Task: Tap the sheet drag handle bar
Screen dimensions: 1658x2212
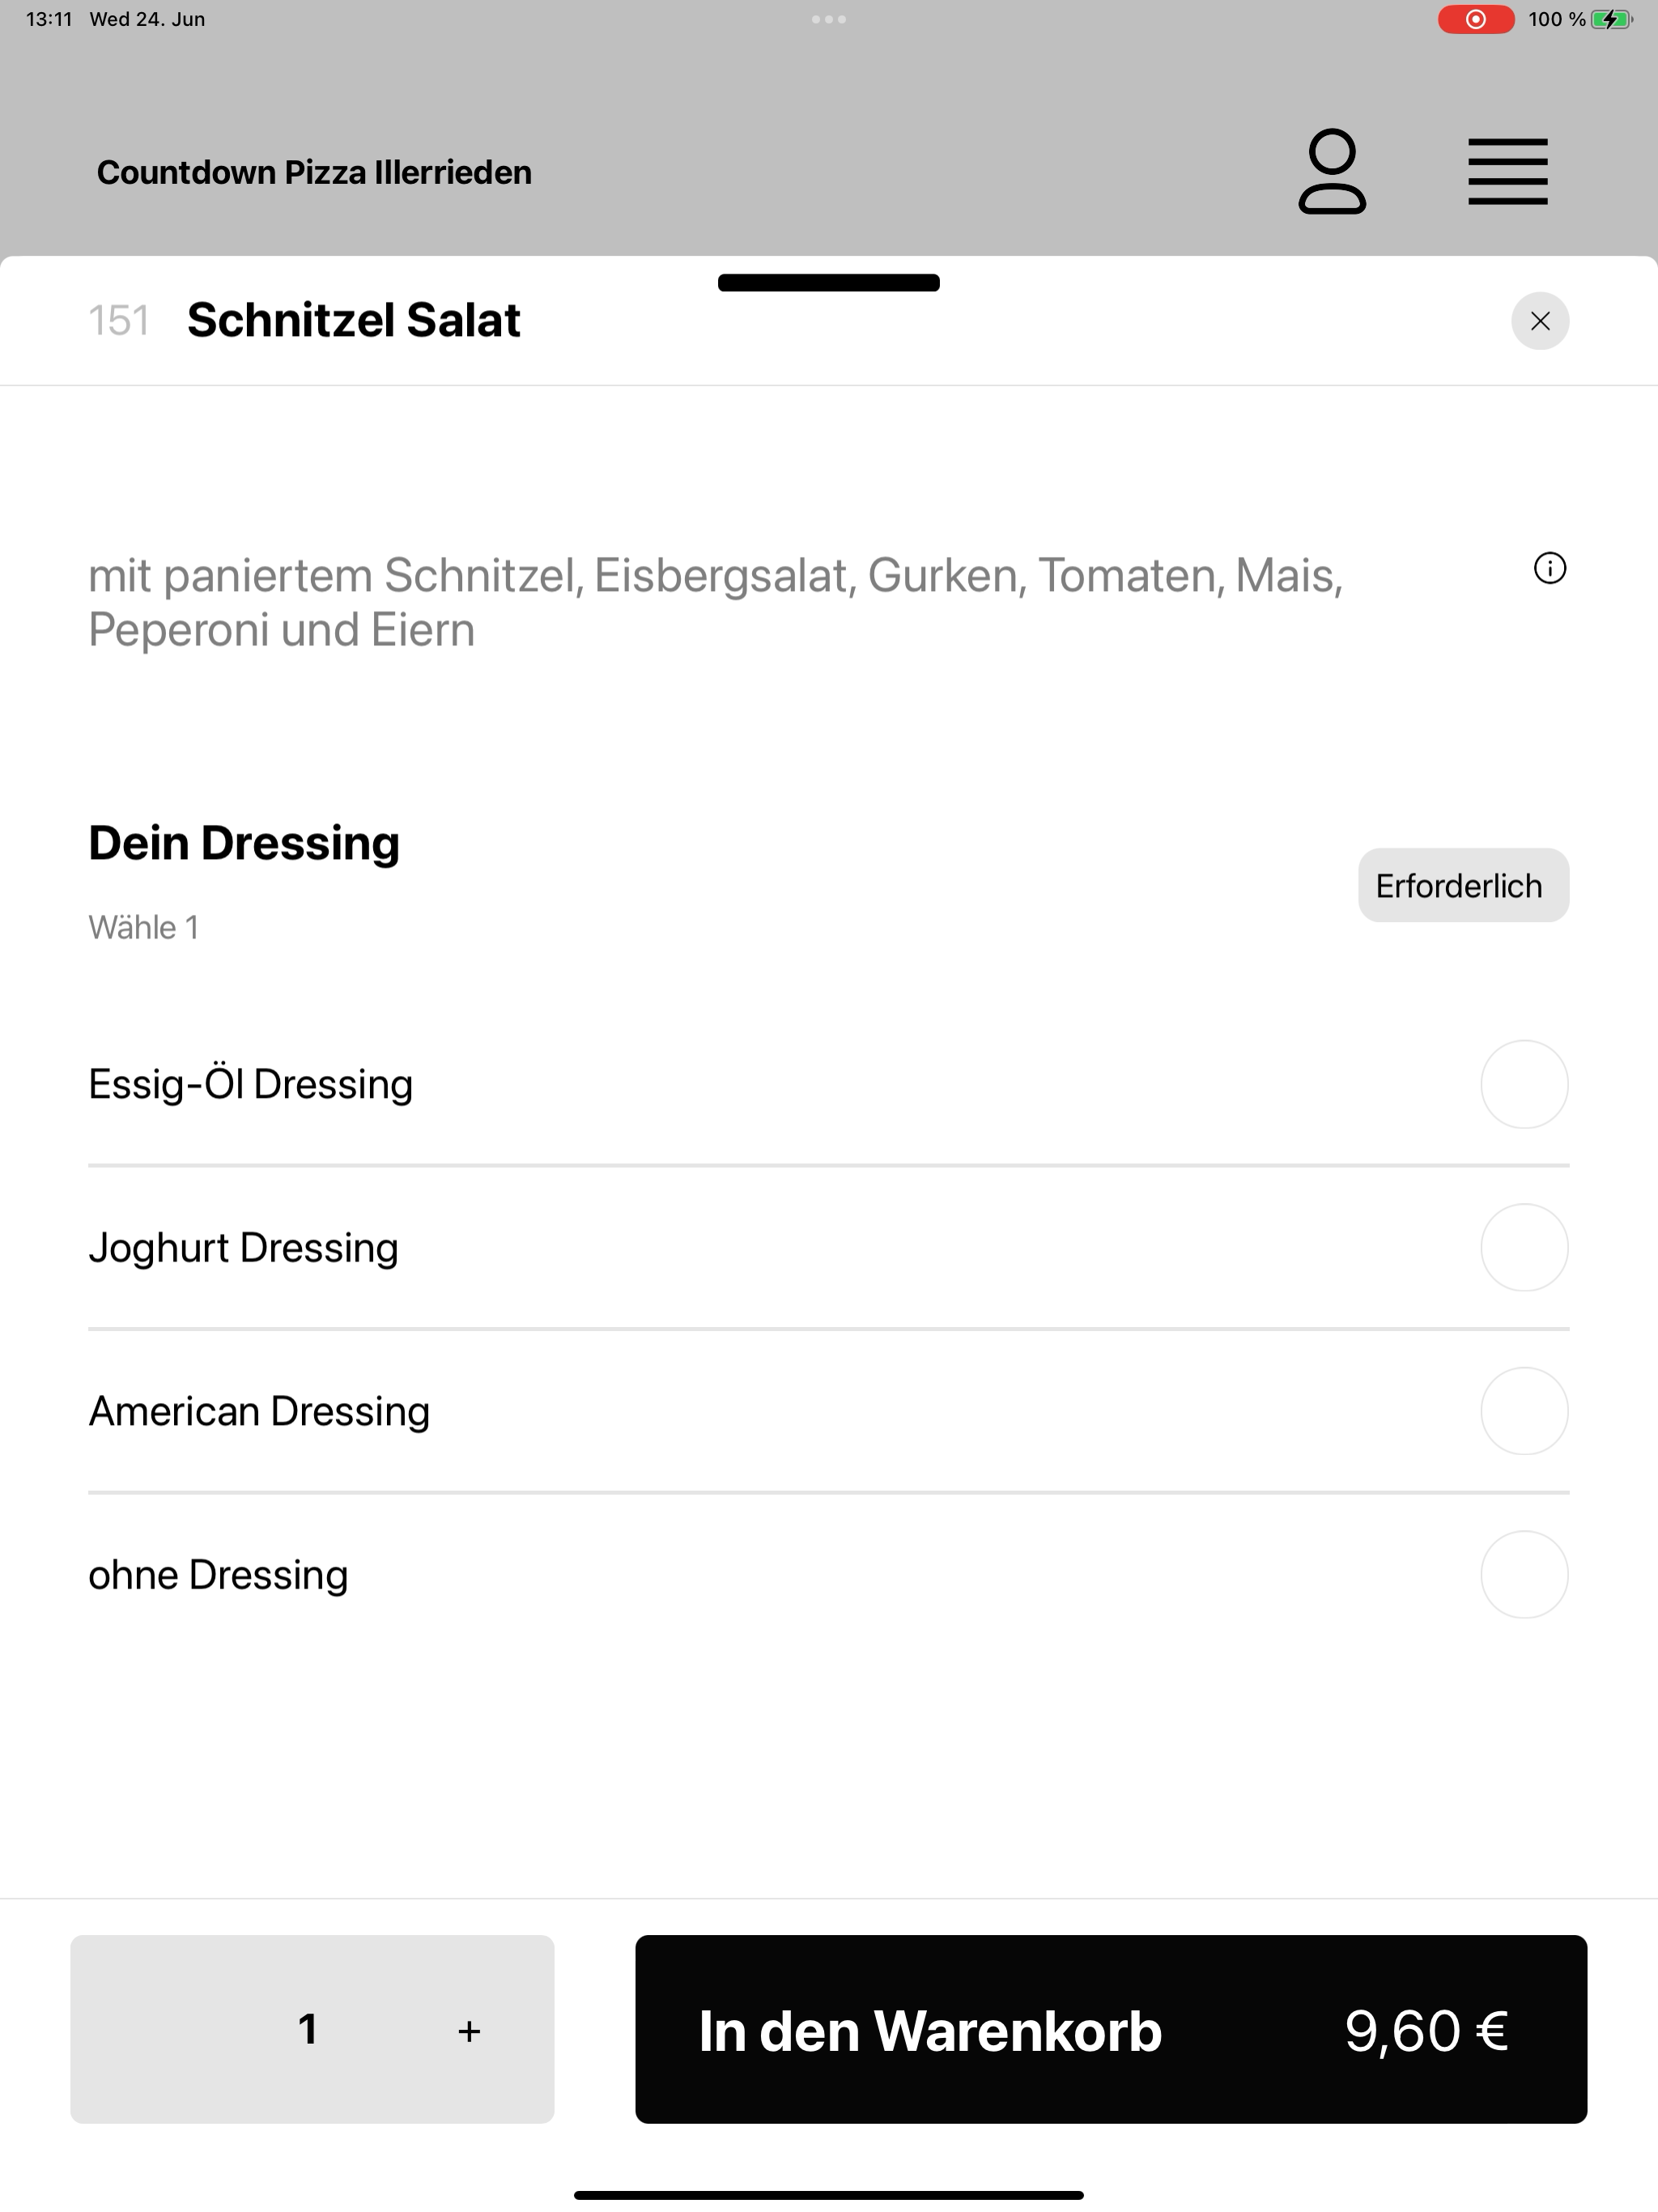Action: 828,283
